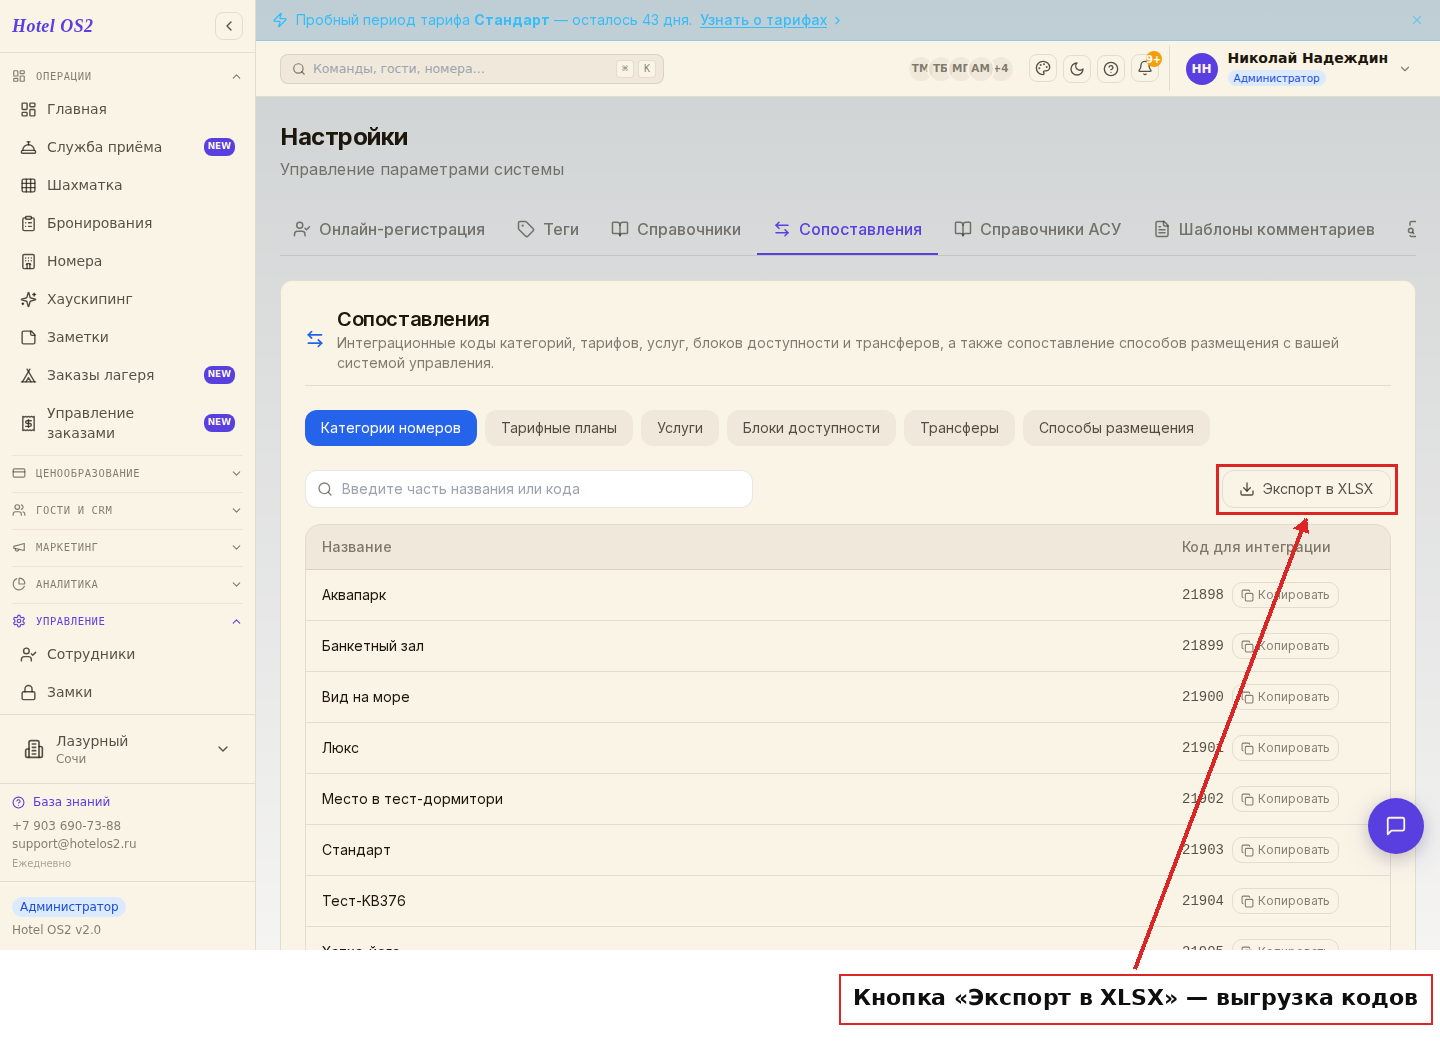Open the Лазурный hotel selector
Image resolution: width=1440 pixels, height=1048 pixels.
[x=127, y=749]
